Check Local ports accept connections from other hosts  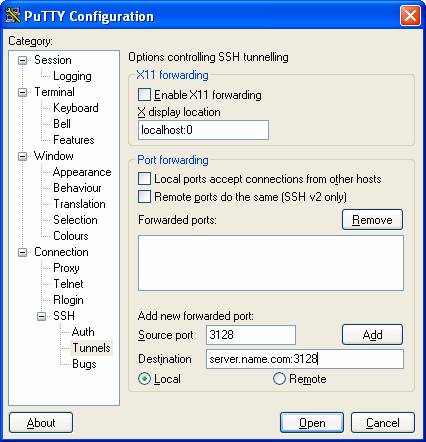point(144,178)
